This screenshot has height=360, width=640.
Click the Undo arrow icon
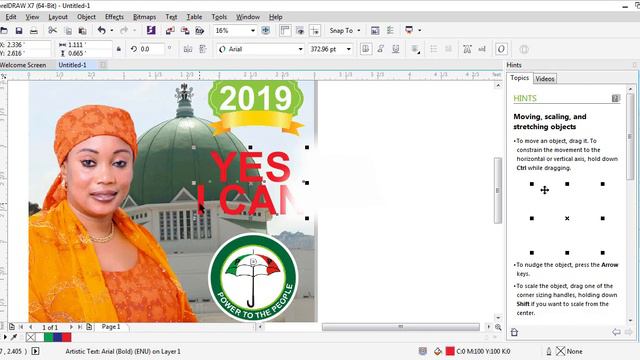coord(102,30)
